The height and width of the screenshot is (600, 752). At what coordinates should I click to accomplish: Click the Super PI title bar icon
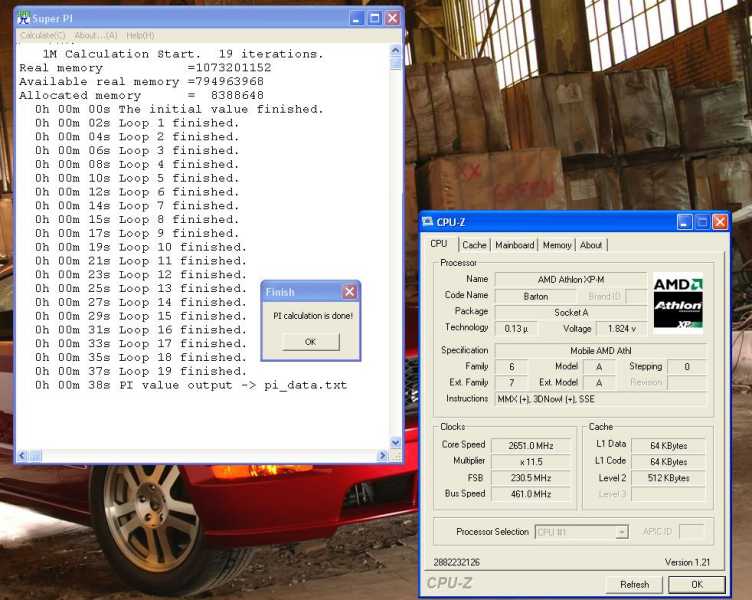(x=24, y=18)
